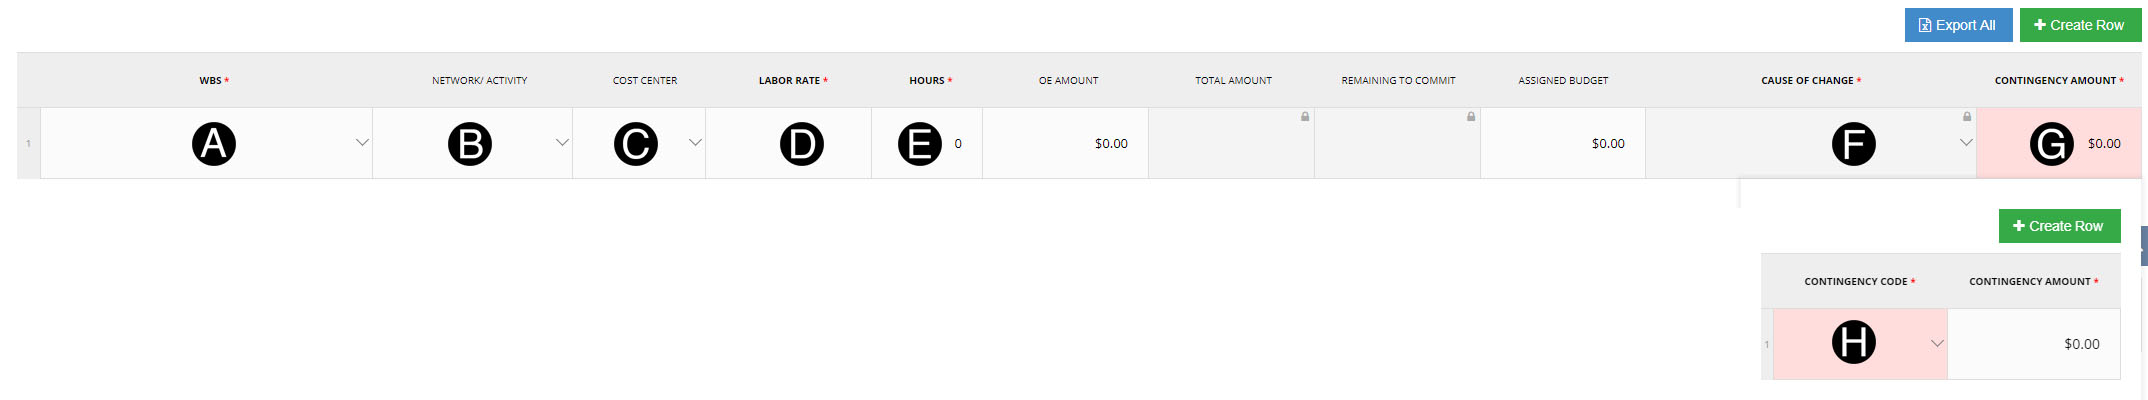Expand the Cause of Change dropdown

point(1965,143)
